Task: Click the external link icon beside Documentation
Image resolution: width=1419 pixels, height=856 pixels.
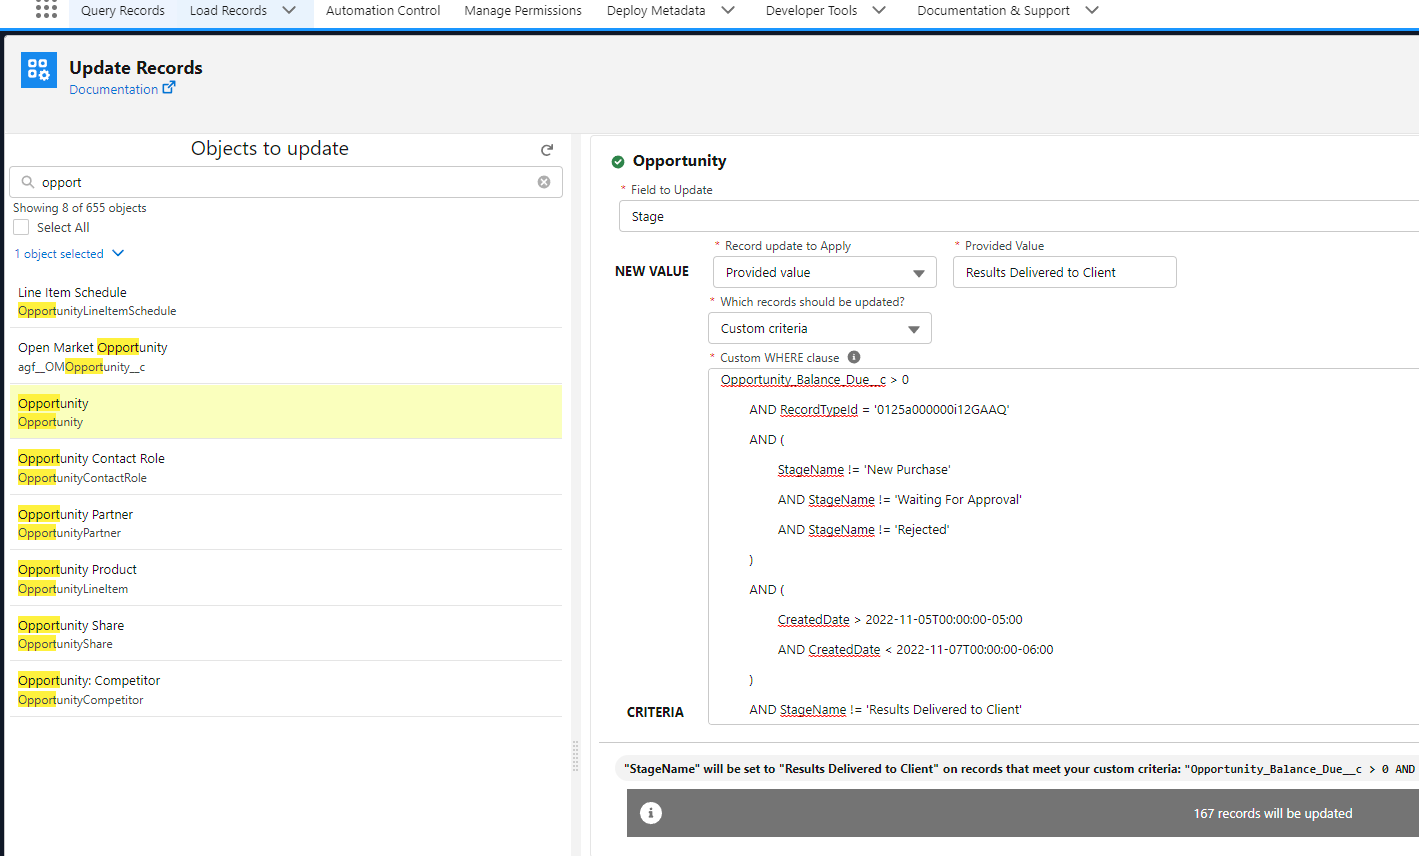Action: tap(169, 88)
